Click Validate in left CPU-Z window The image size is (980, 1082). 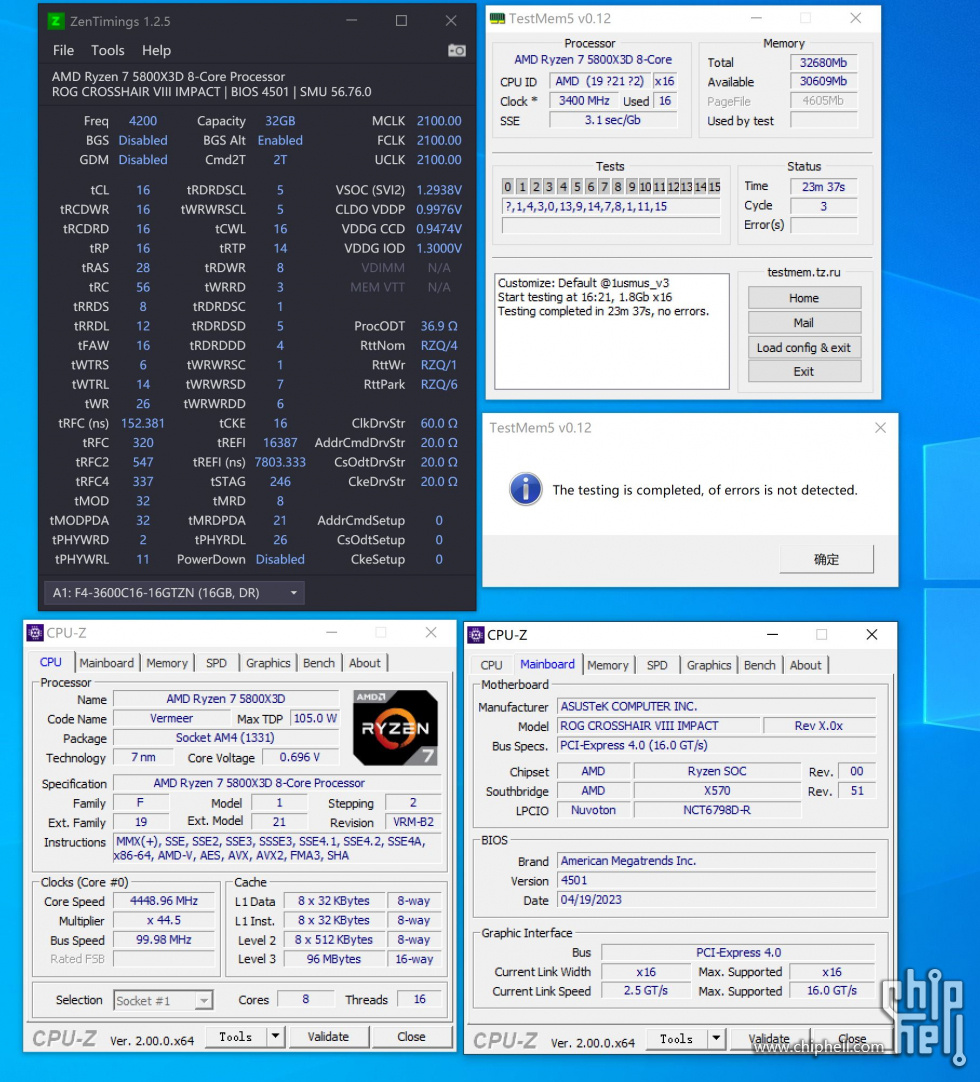pos(329,1036)
